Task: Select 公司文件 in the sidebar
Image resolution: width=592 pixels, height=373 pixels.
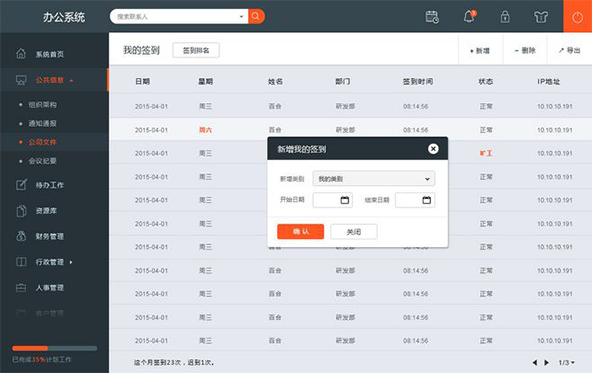Action: point(42,142)
